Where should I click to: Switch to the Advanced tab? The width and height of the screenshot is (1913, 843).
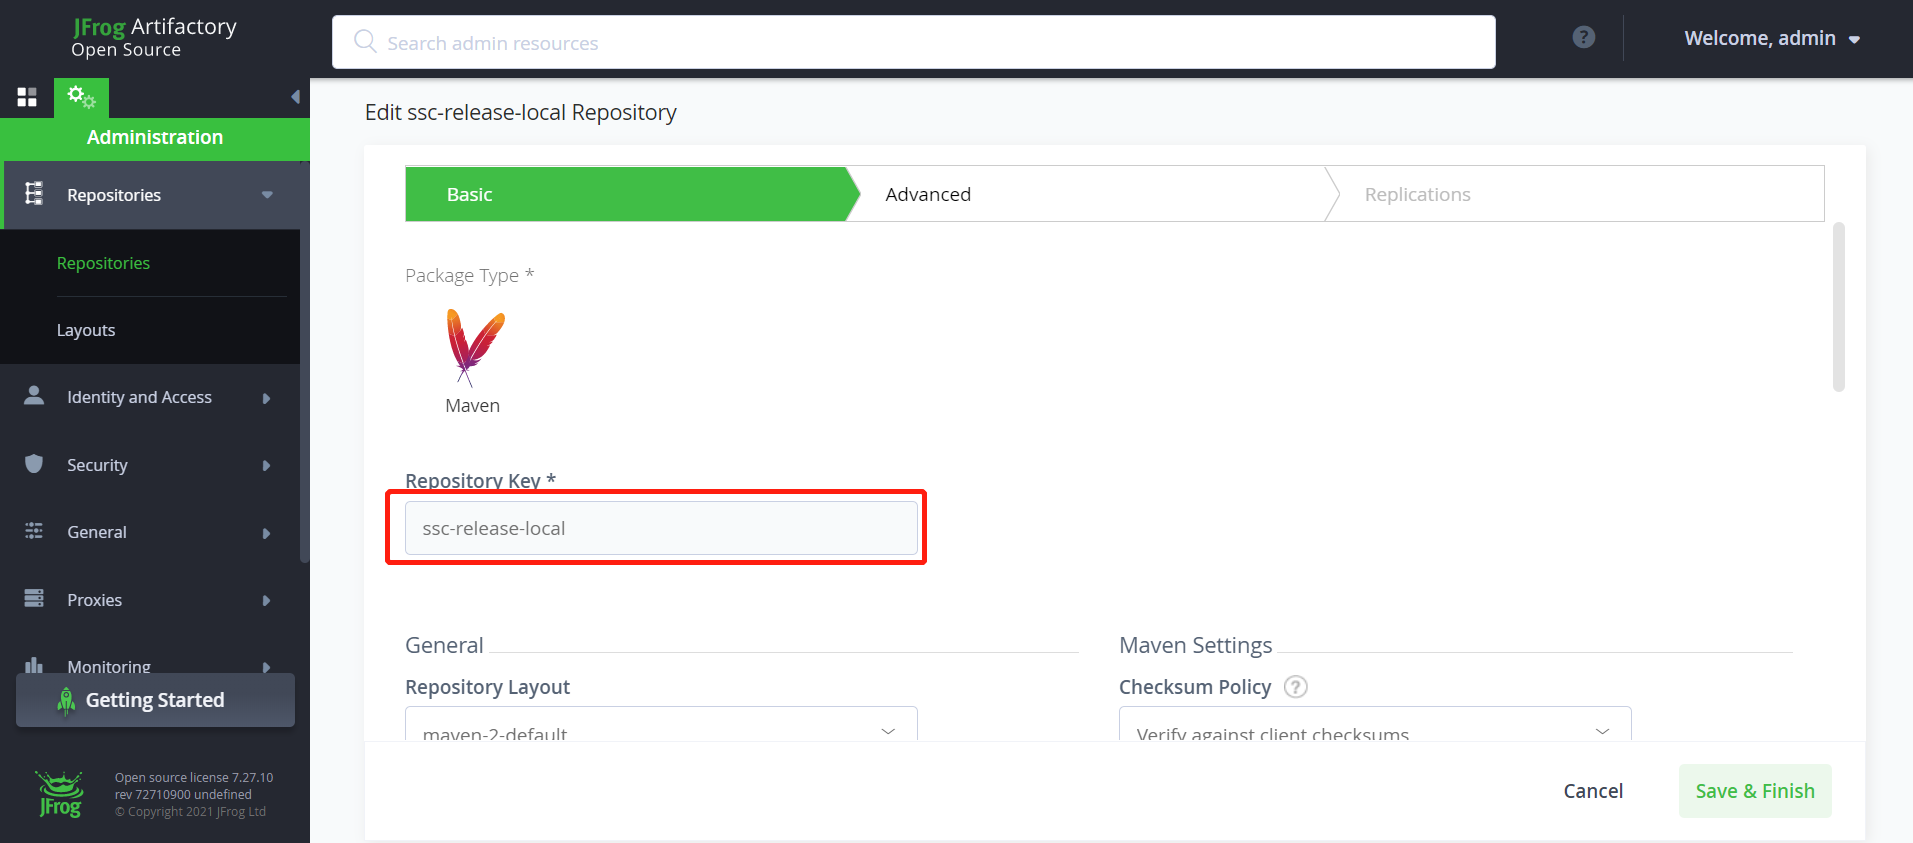tap(1092, 194)
